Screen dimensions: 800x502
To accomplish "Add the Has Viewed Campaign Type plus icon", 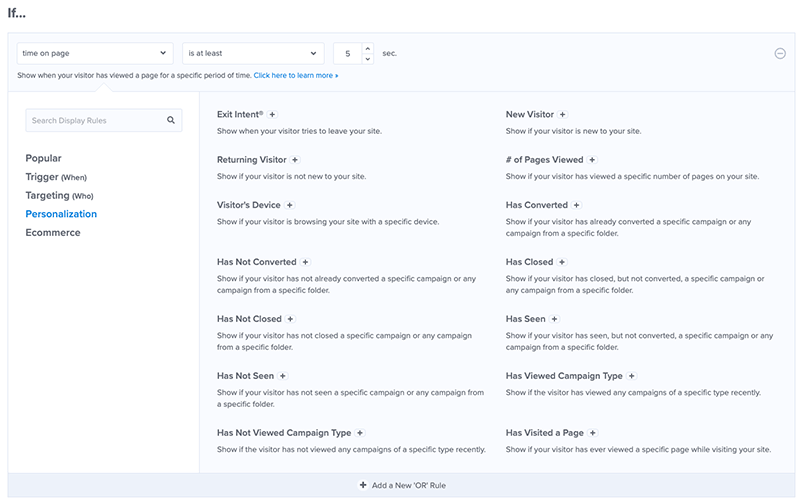I will (x=632, y=376).
